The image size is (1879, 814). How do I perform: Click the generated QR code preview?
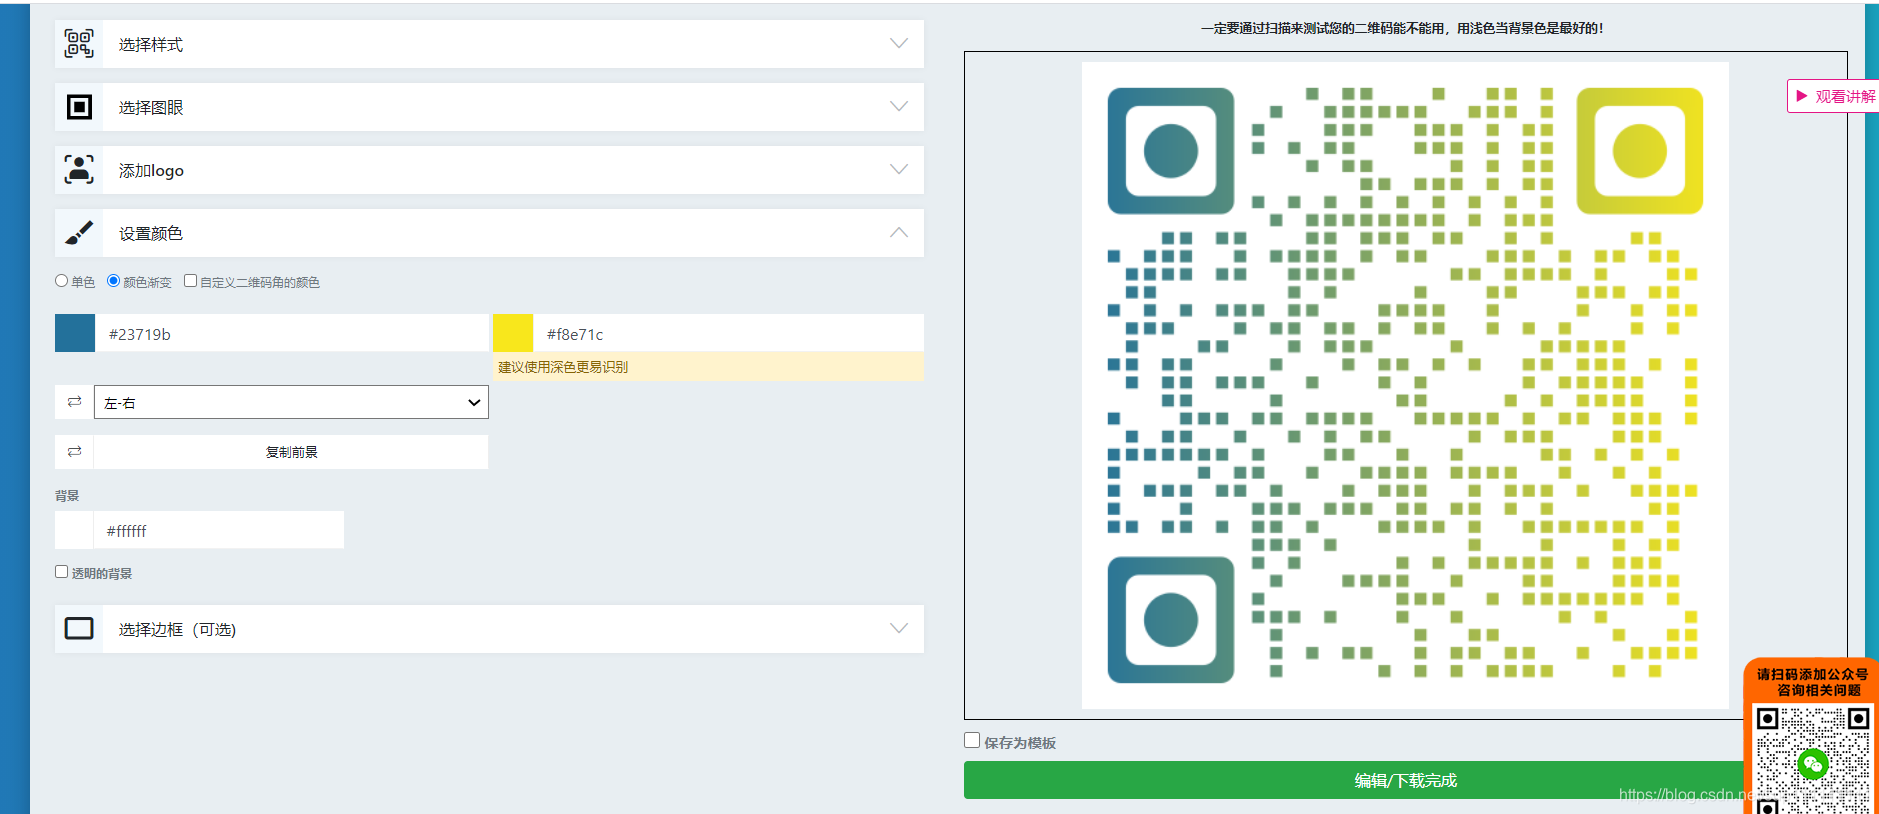click(1405, 385)
